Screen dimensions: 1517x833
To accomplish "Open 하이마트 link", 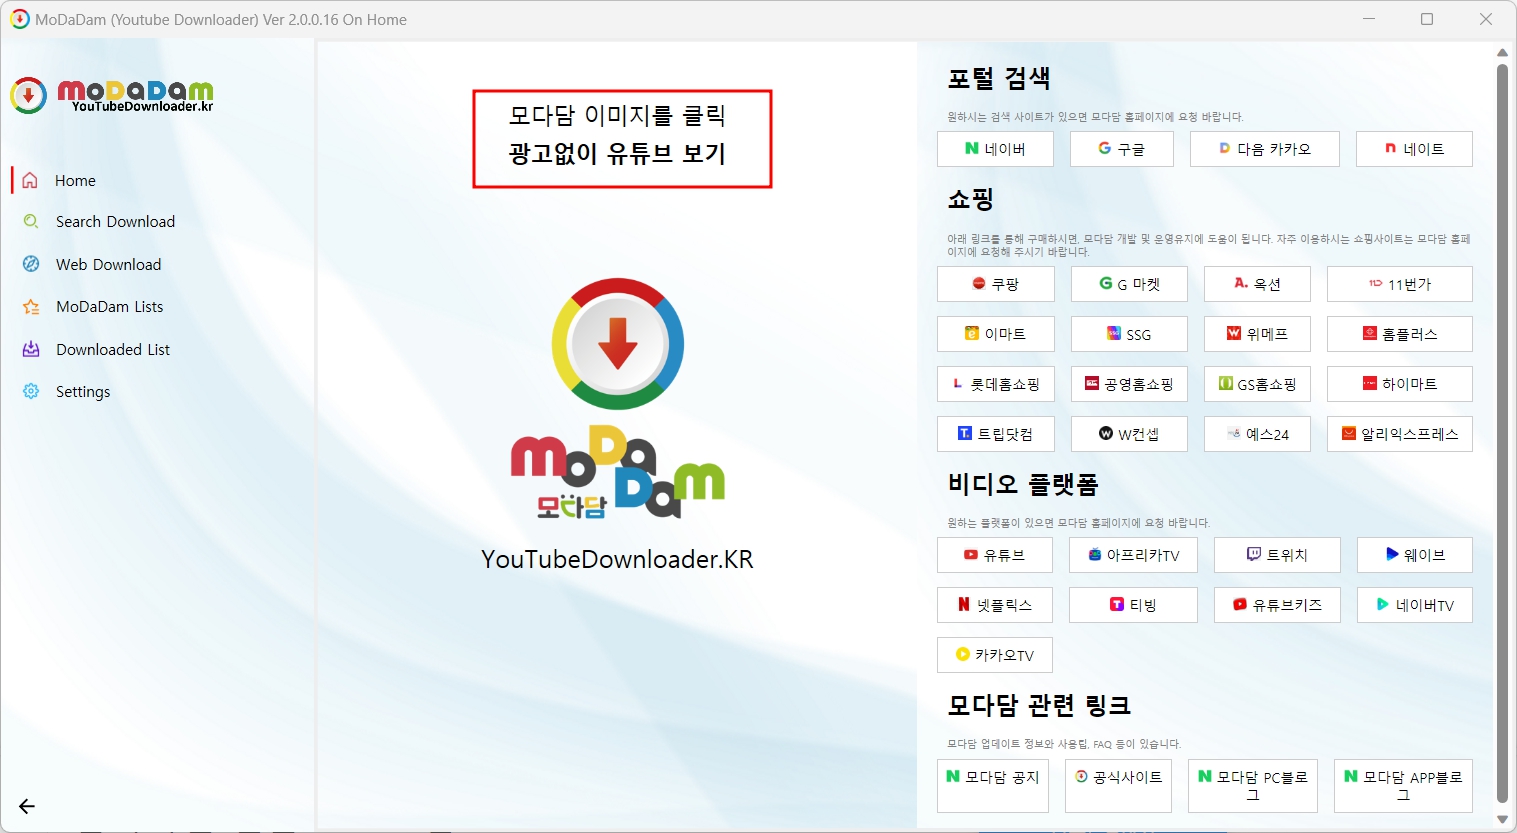I will 1399,384.
